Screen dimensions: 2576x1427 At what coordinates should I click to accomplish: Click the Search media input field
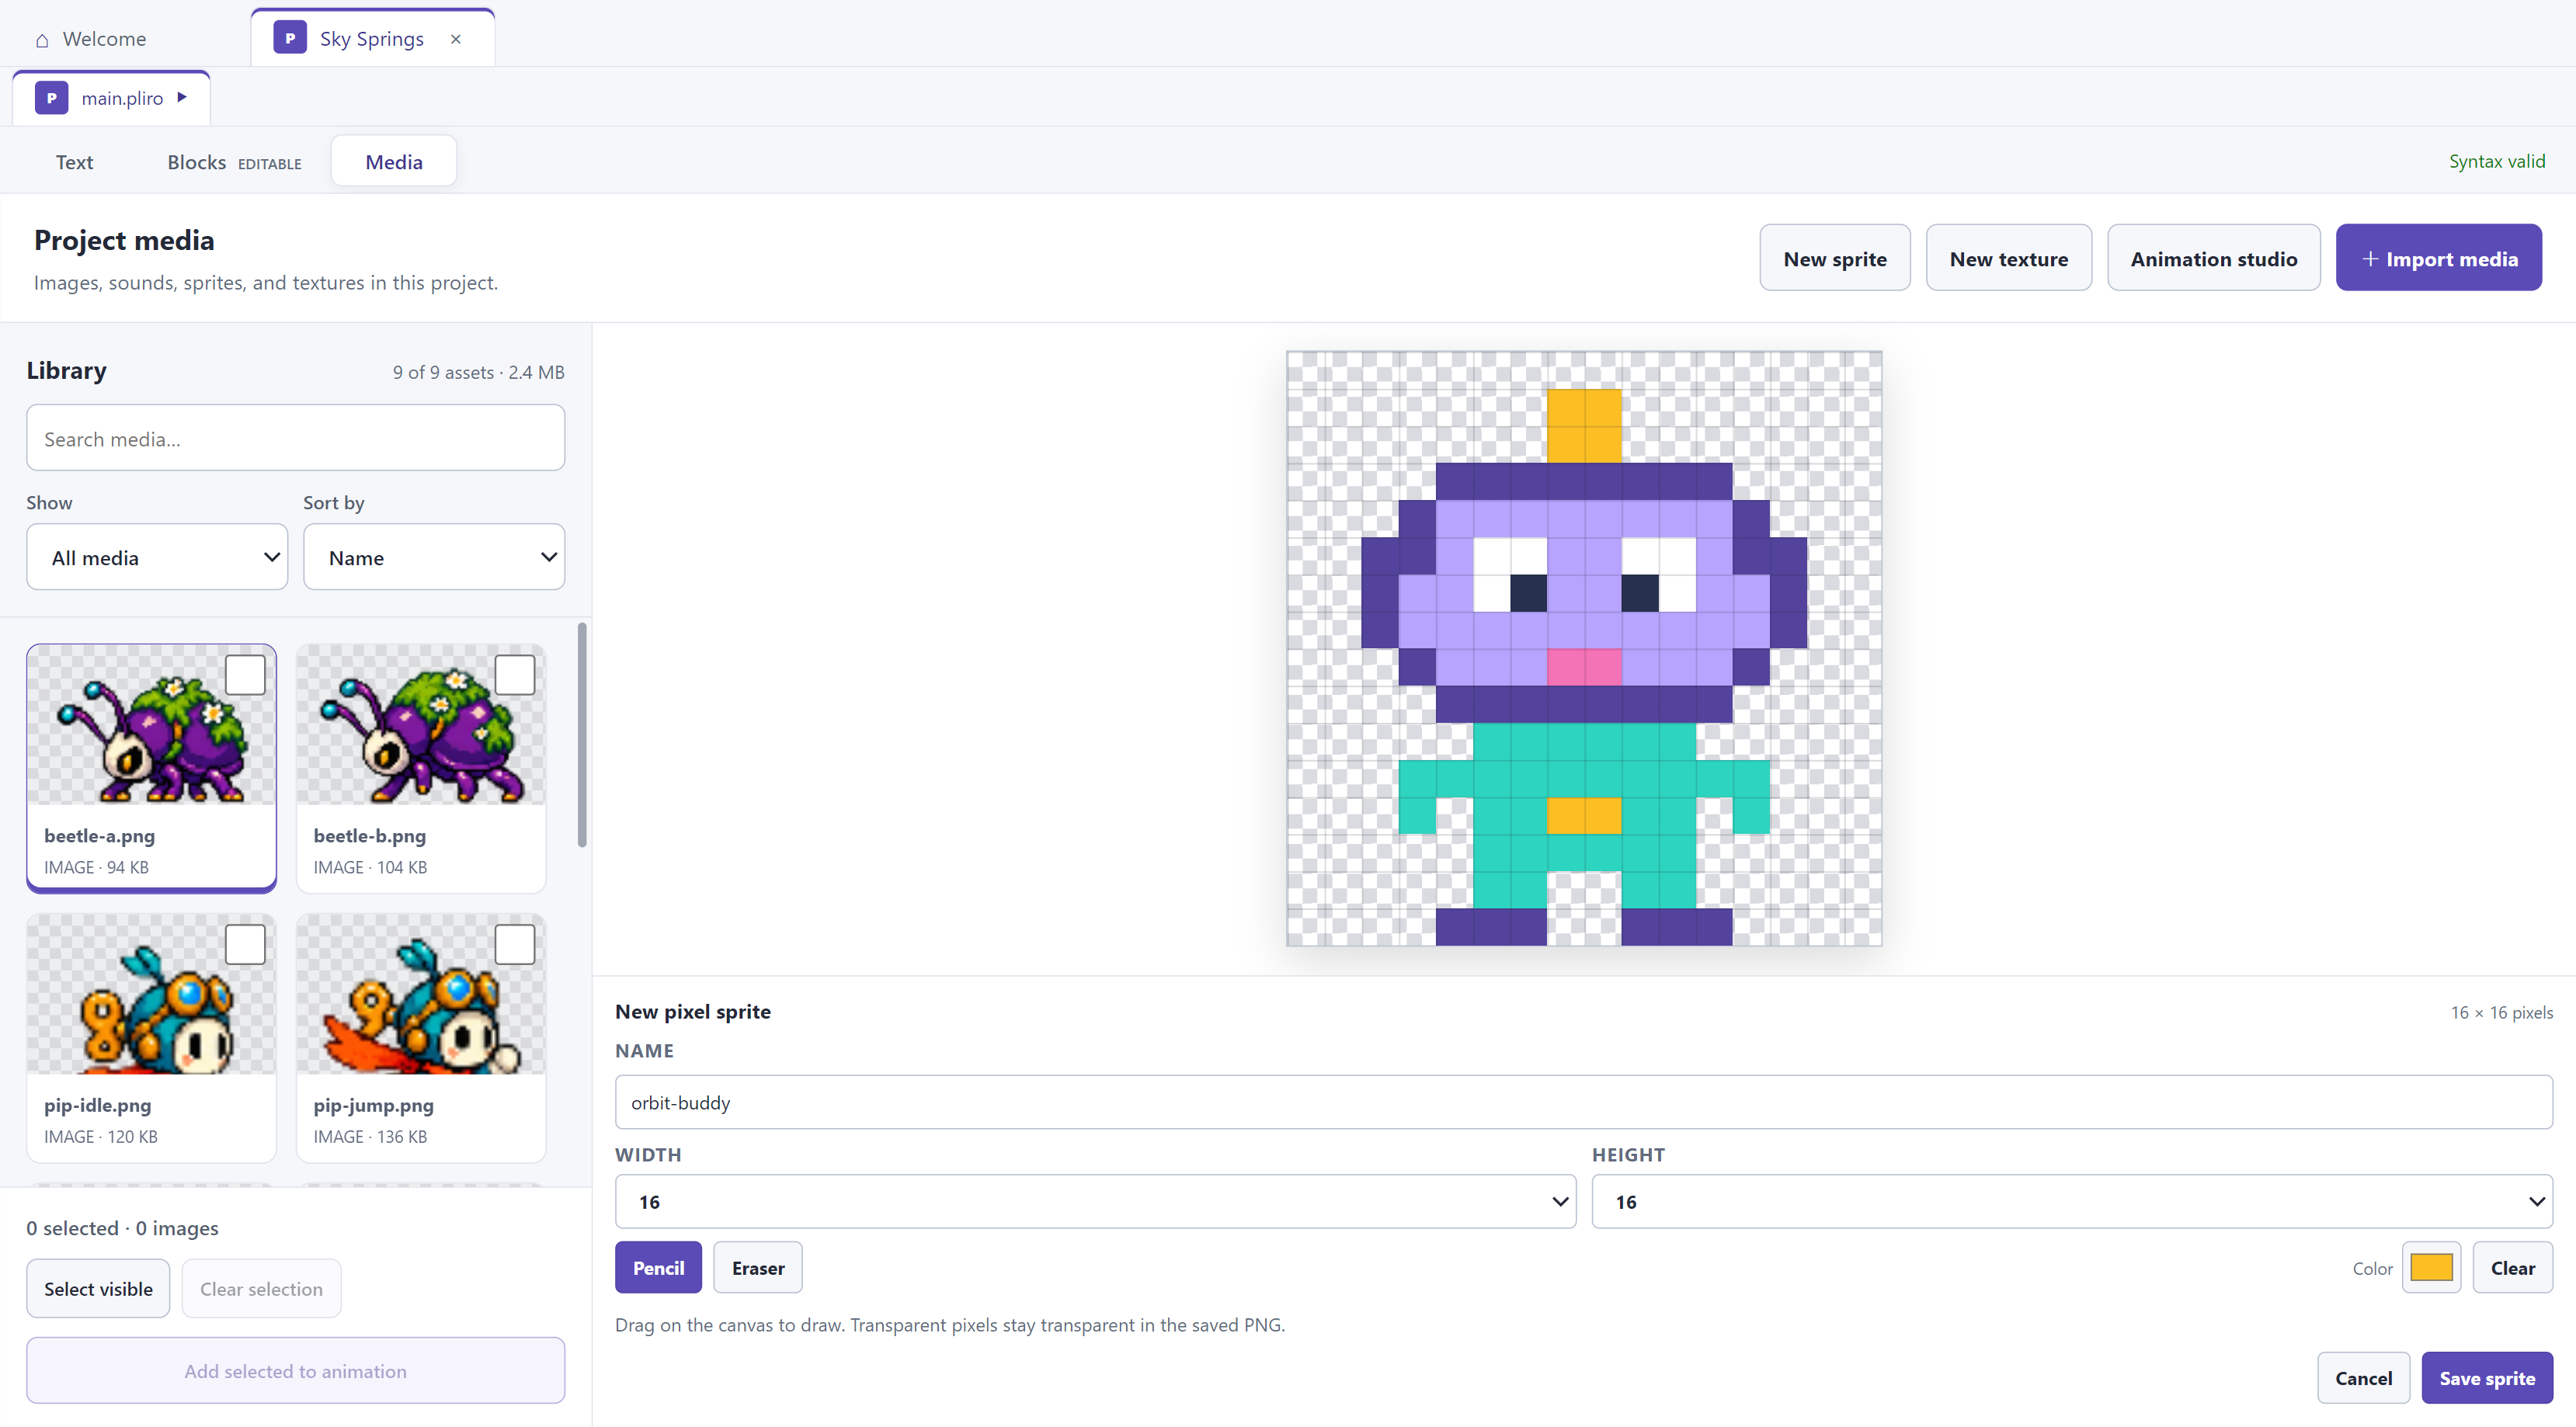[x=296, y=438]
